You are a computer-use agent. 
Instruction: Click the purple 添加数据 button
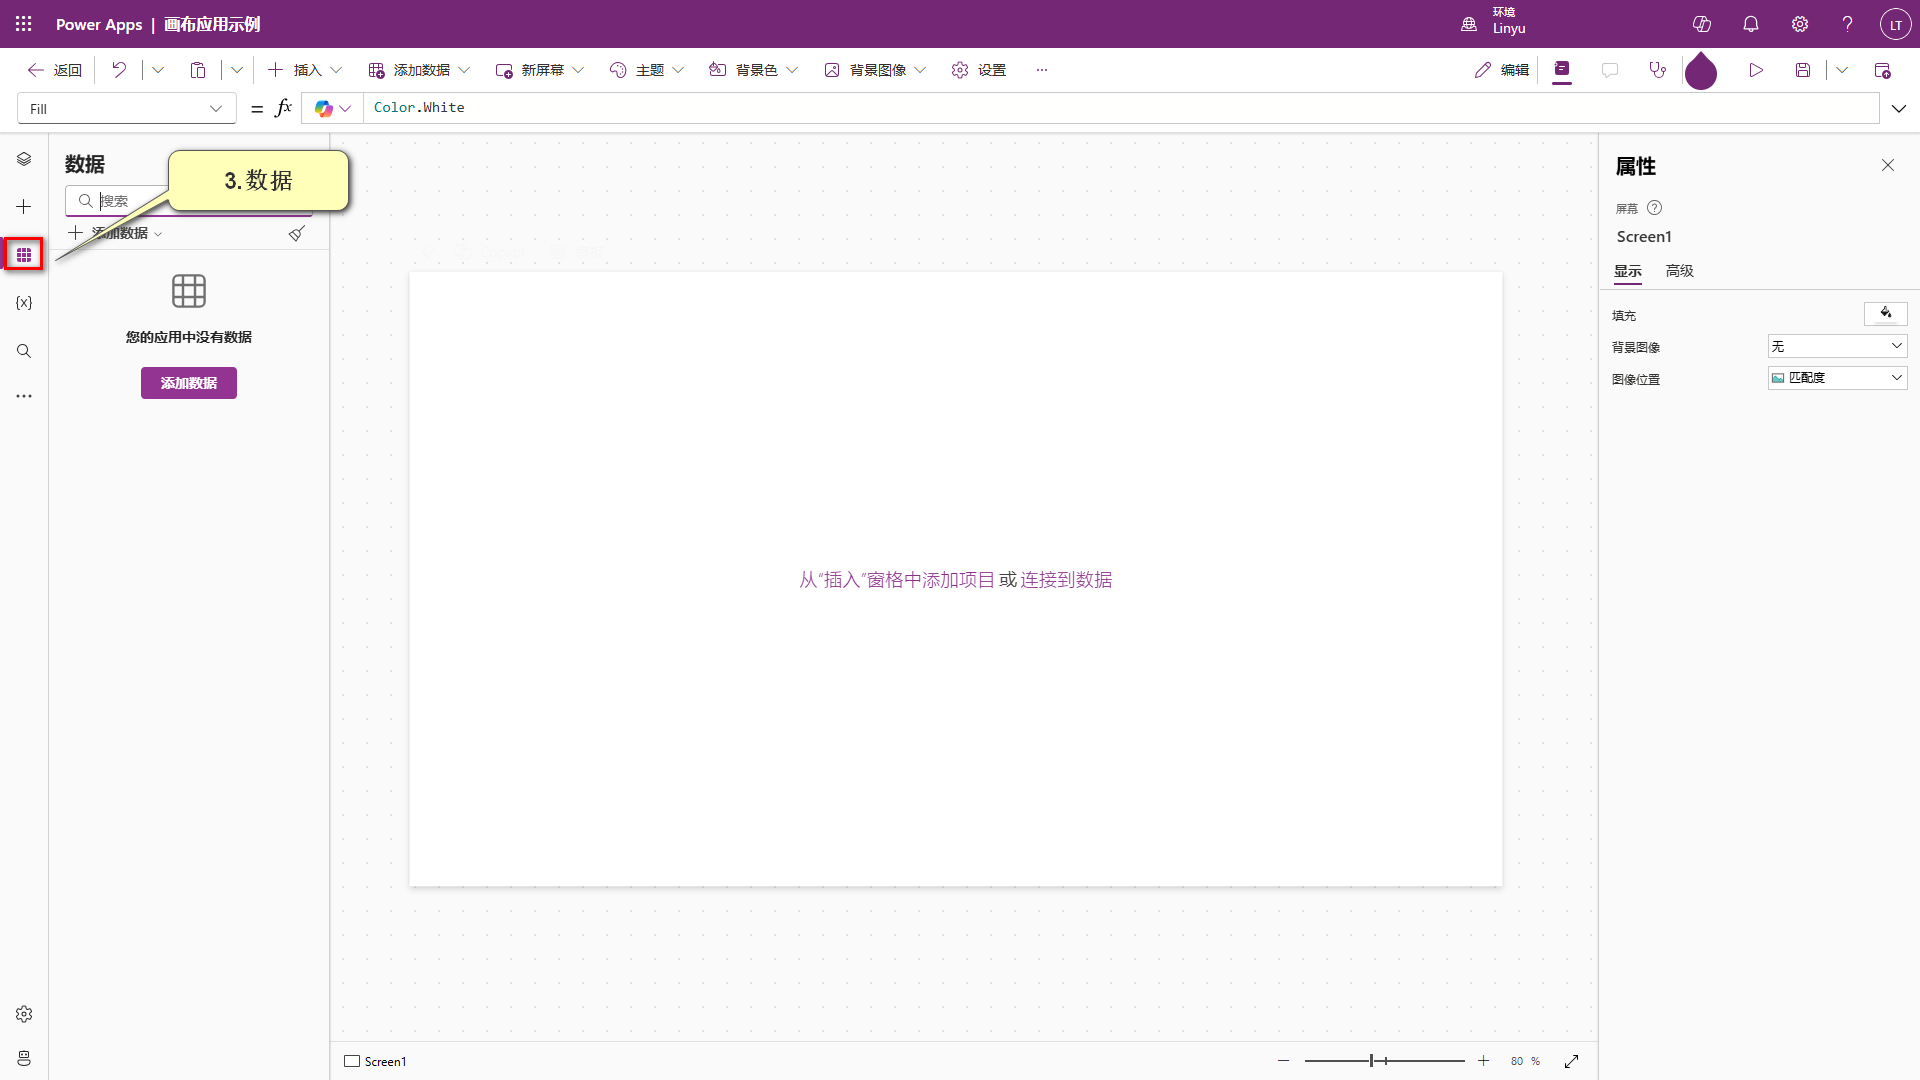click(189, 383)
